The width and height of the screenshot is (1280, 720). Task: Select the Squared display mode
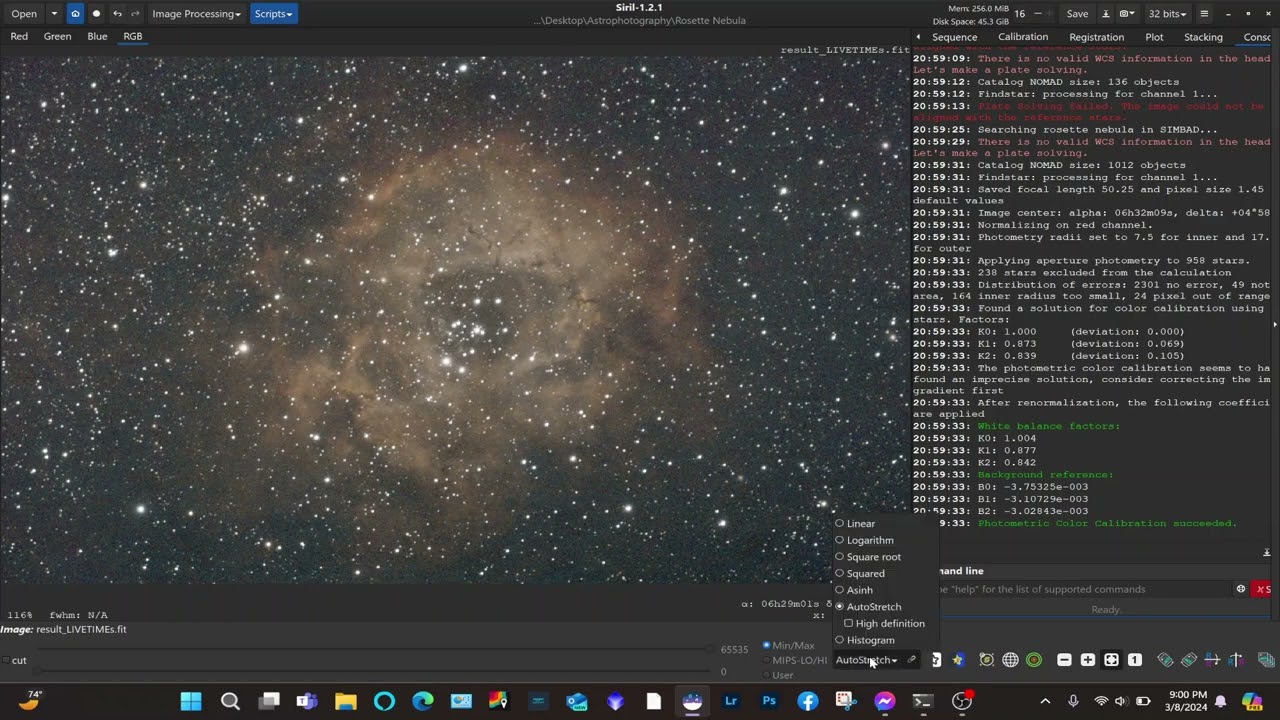pyautogui.click(x=860, y=574)
